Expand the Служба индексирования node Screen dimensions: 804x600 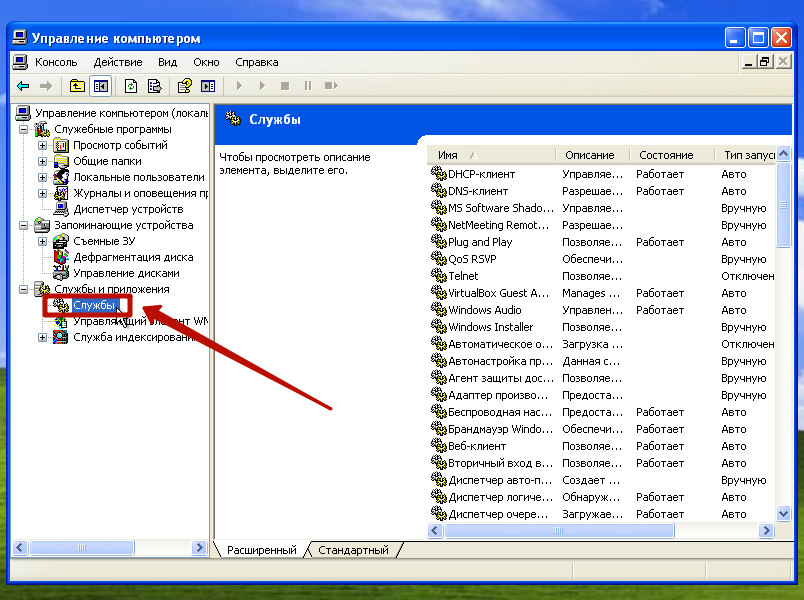(x=43, y=337)
